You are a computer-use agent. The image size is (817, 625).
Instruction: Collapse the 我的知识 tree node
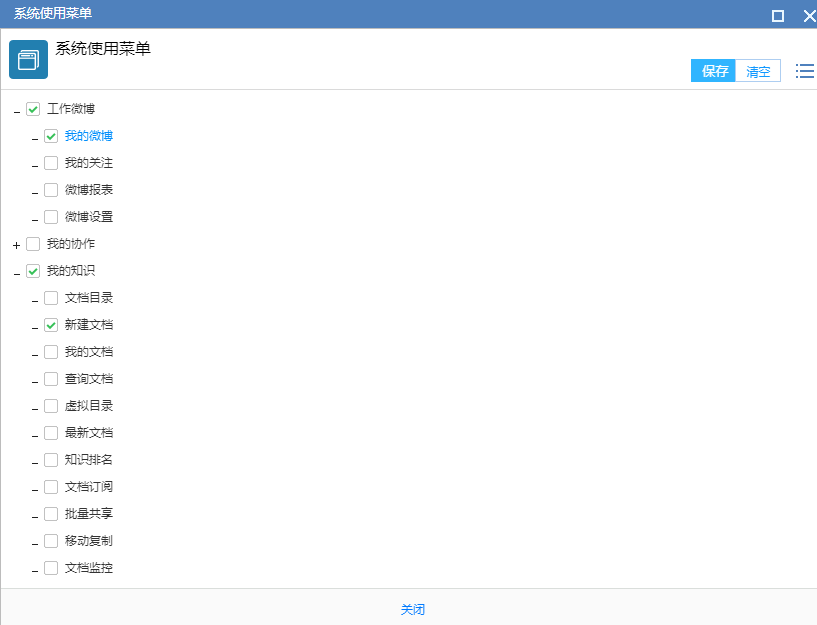coord(17,272)
